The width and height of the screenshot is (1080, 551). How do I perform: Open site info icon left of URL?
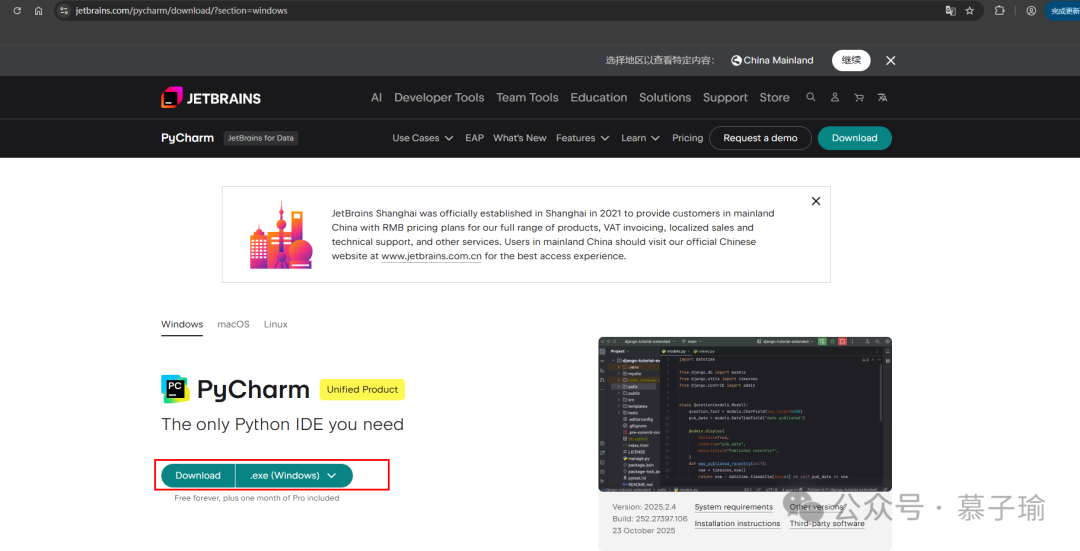coord(64,10)
